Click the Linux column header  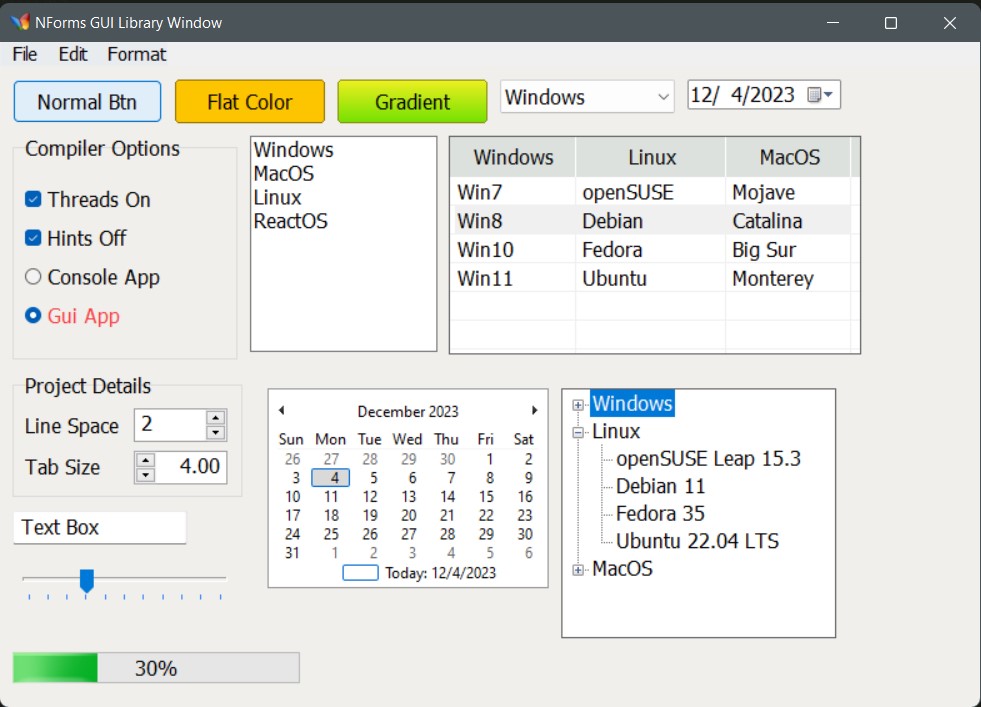pyautogui.click(x=651, y=157)
